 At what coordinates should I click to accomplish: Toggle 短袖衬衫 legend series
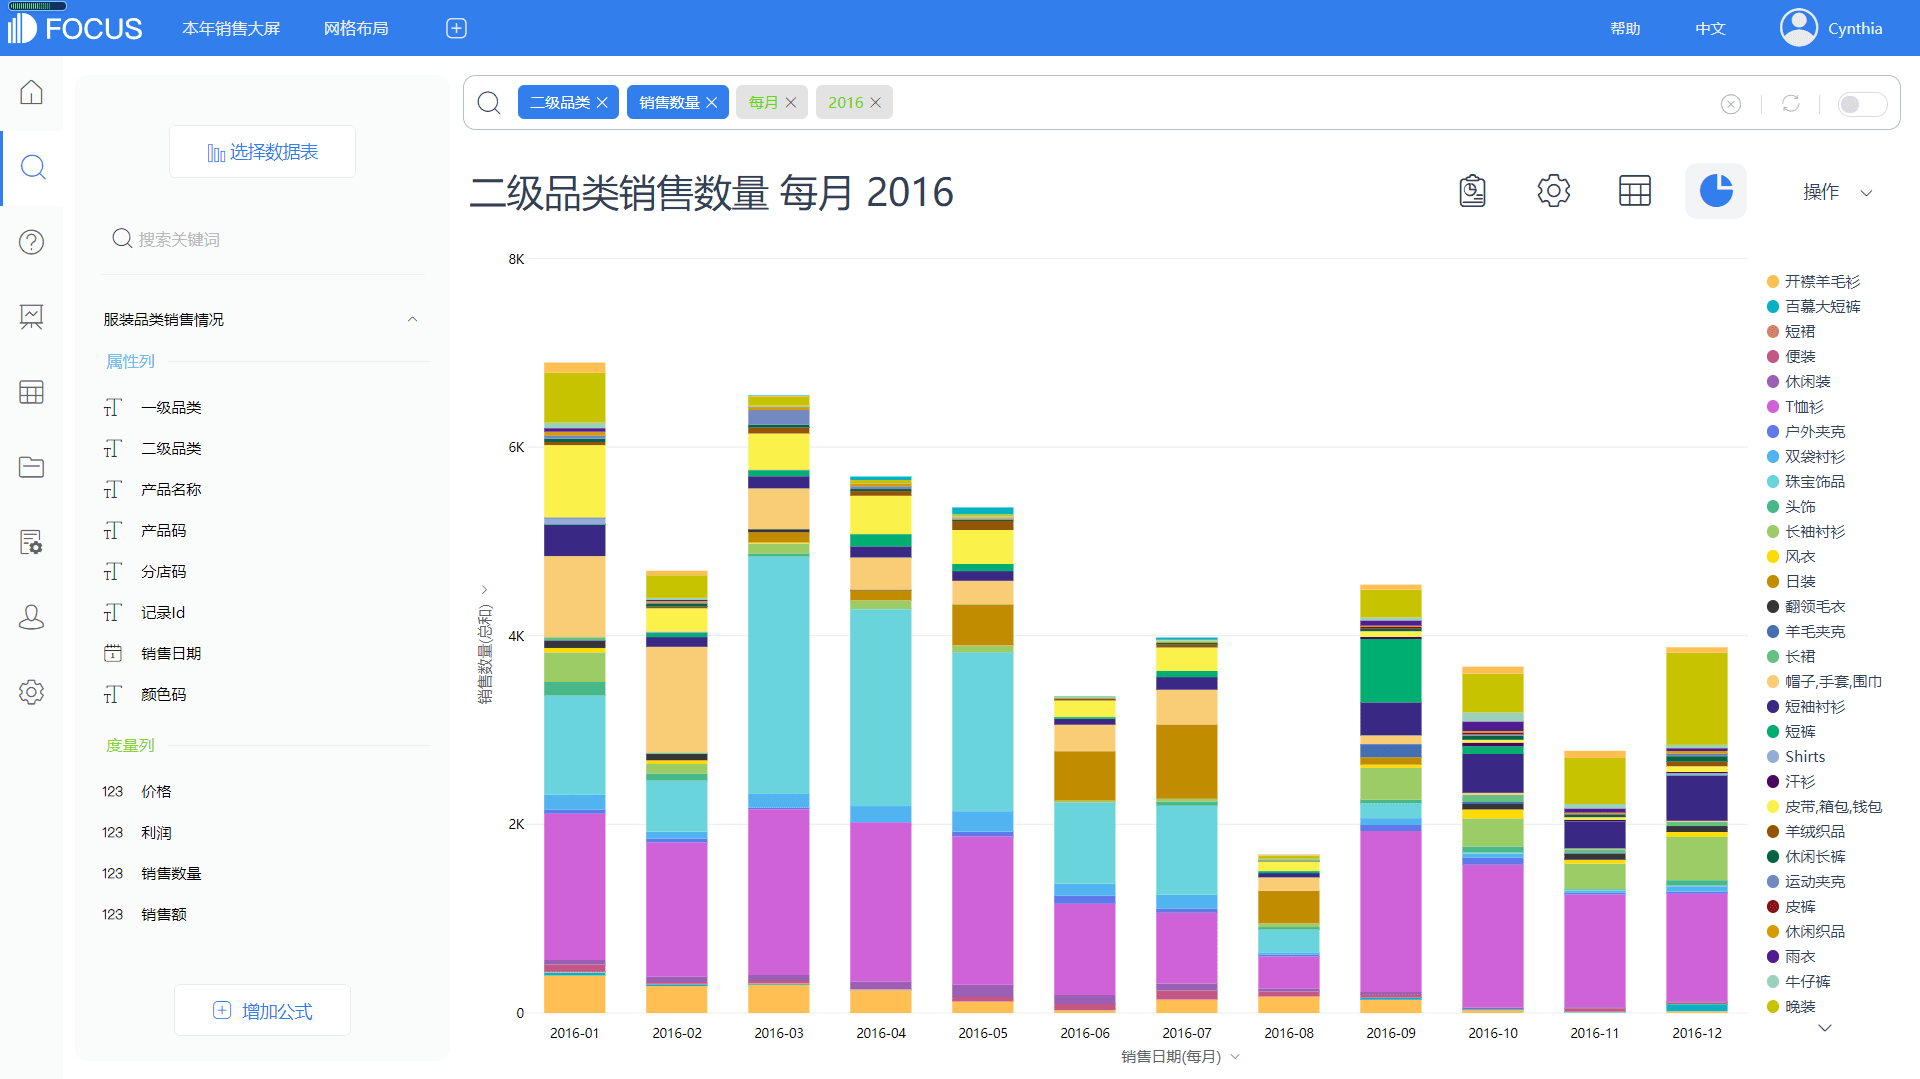(1806, 707)
